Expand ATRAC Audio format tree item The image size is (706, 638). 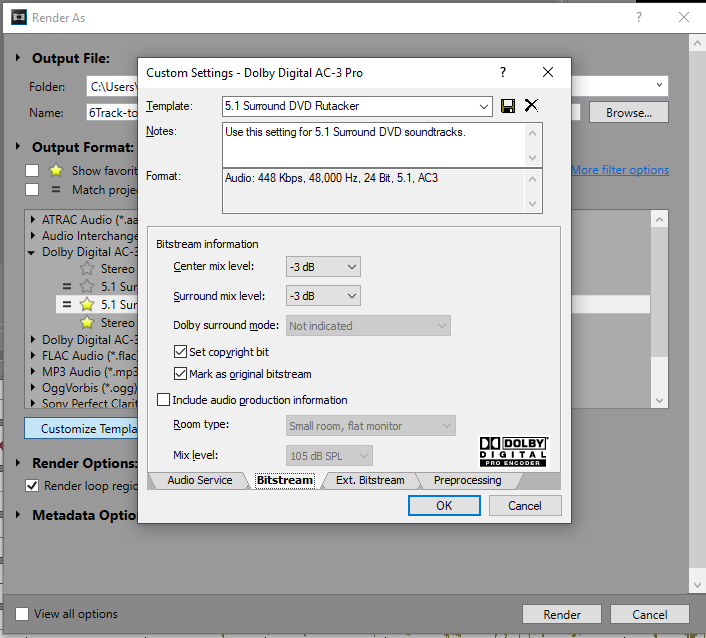[32, 220]
